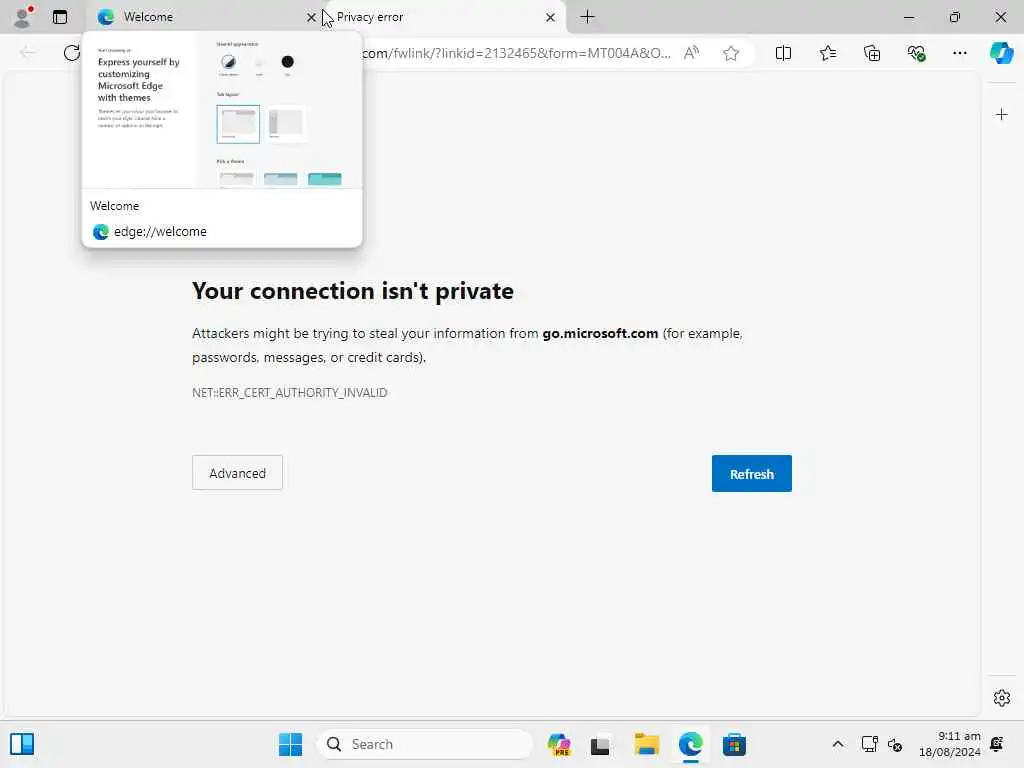
Task: Click the 'Your connection isn't private' heading
Action: (353, 291)
